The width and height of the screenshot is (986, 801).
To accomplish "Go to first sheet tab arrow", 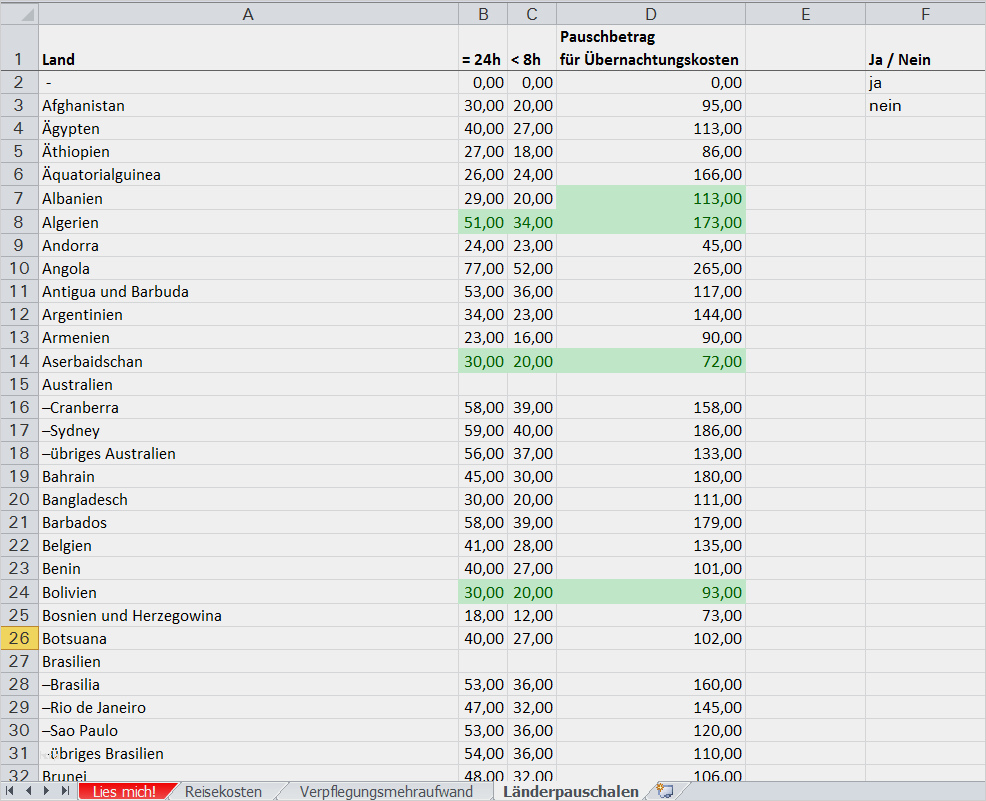I will 9,791.
